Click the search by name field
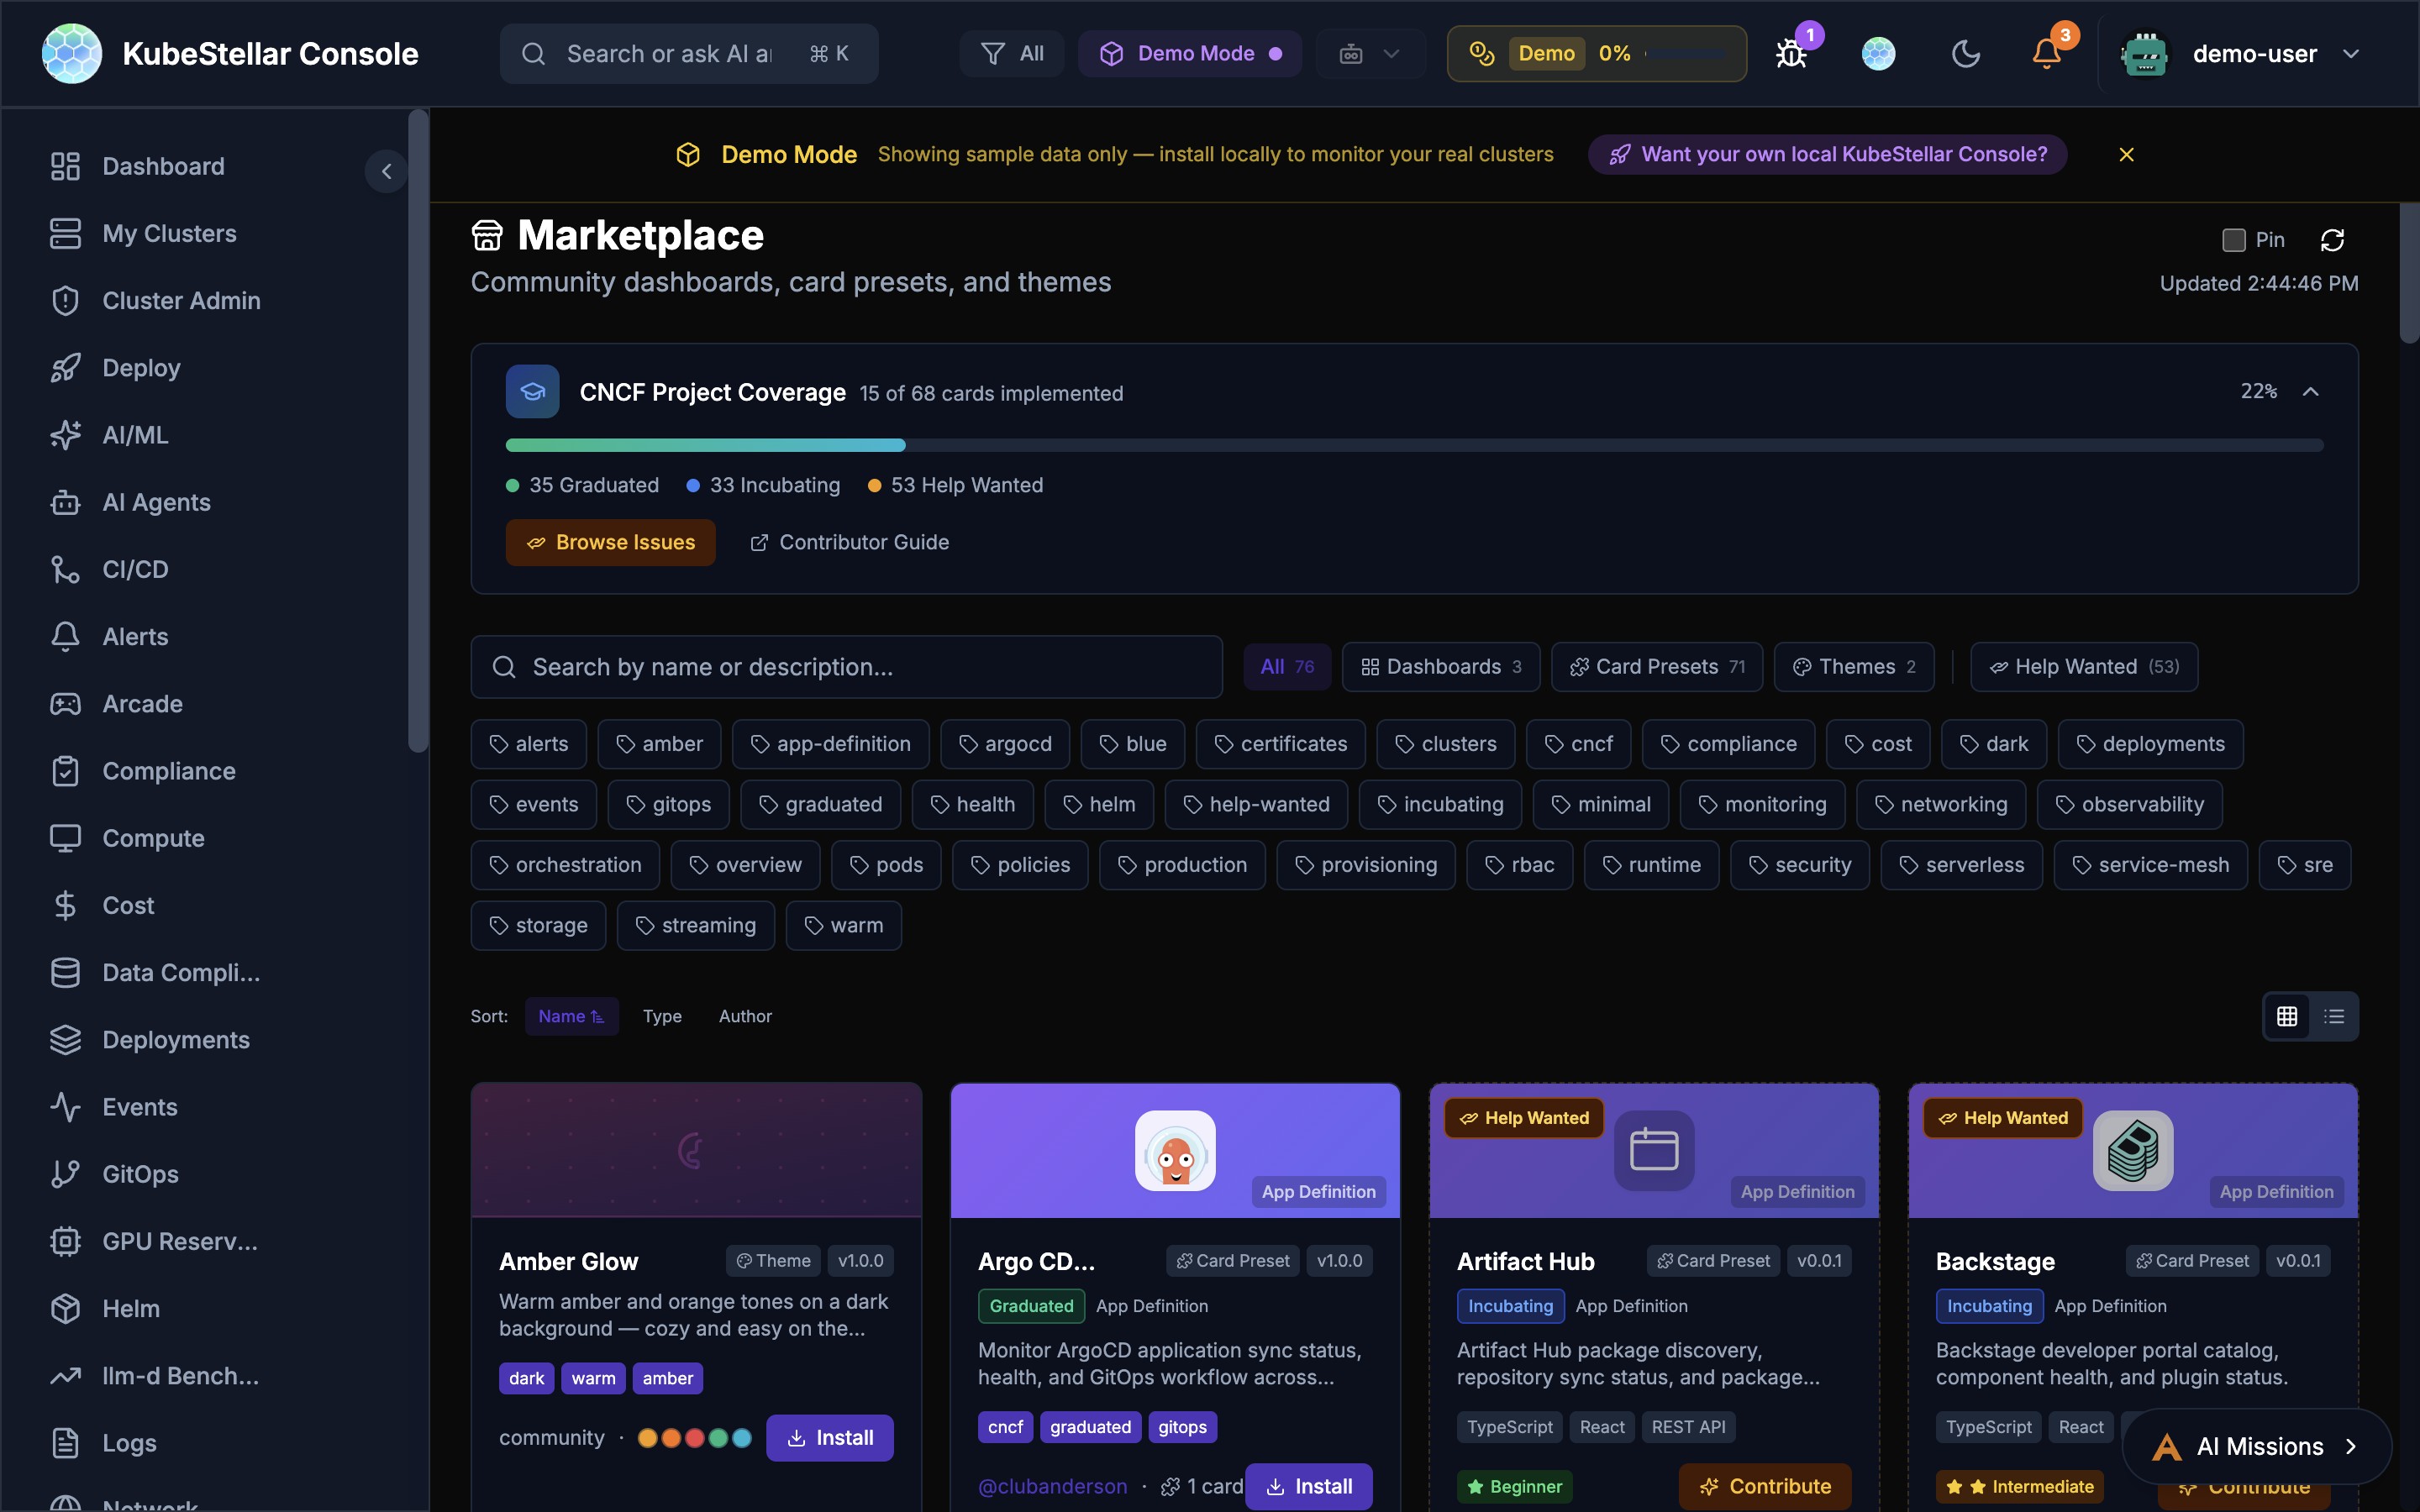The width and height of the screenshot is (2420, 1512). 845,666
